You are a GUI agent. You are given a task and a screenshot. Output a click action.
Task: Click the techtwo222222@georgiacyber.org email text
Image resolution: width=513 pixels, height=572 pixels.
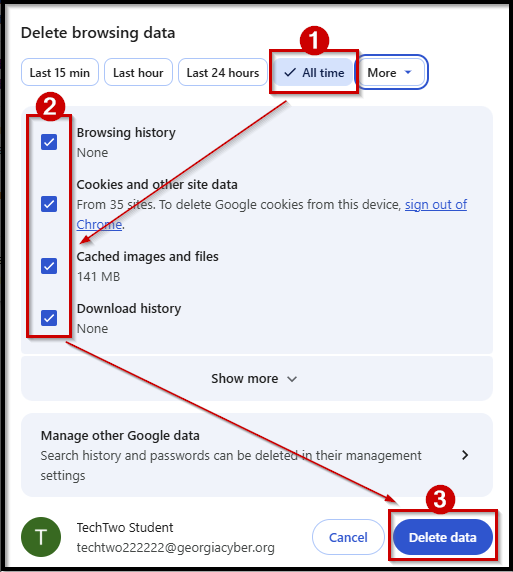tap(176, 547)
